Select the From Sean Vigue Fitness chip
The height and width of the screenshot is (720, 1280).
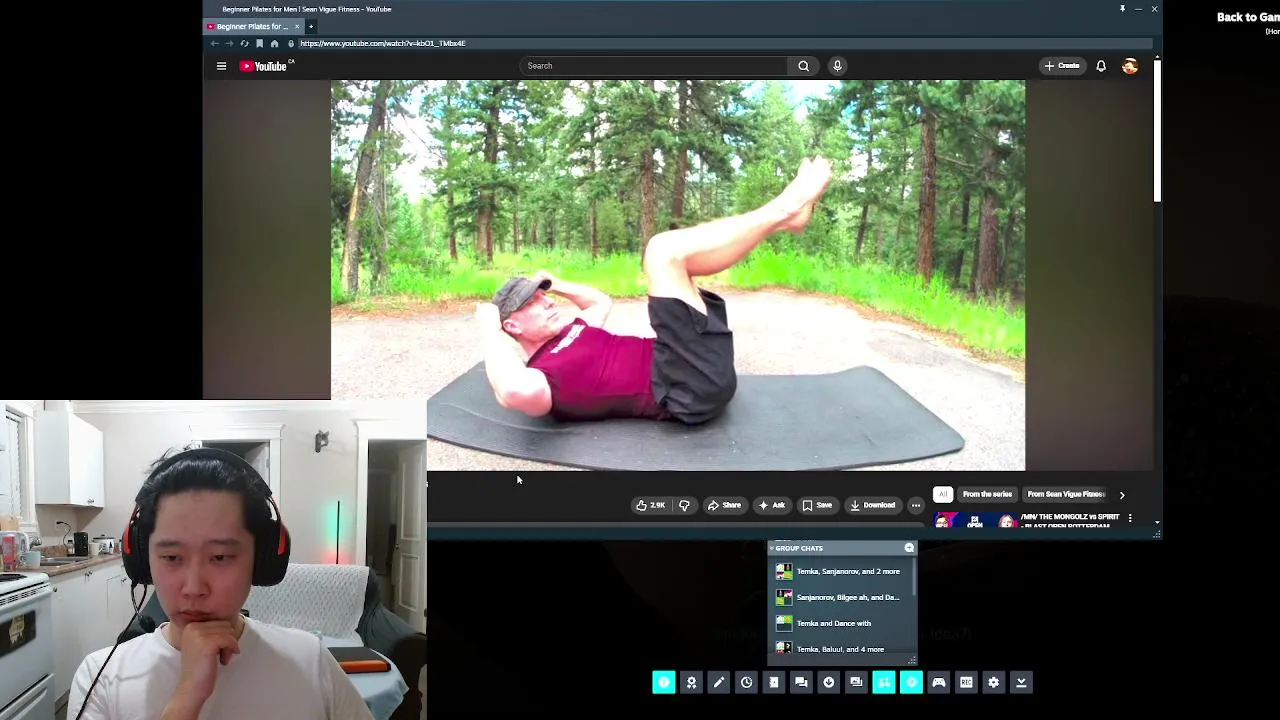point(1065,494)
